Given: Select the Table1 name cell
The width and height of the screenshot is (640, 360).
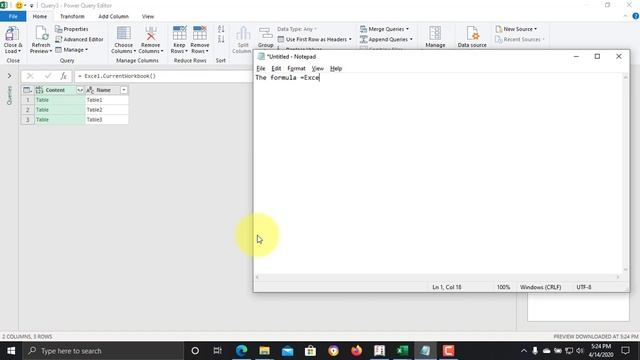Looking at the screenshot, I should [106, 100].
